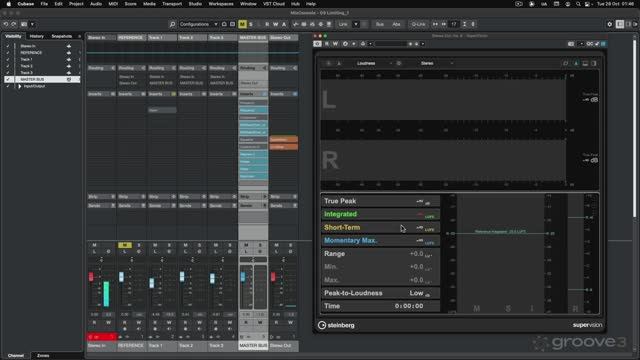This screenshot has height=360, width=640.
Task: Click the SuperVision plugin W write button
Action: (x=335, y=44)
